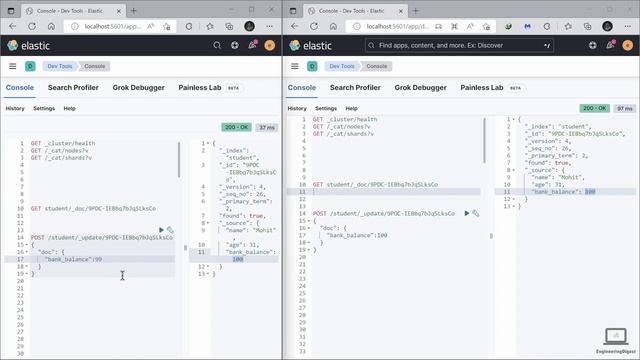
Task: Collapse _source block in left response output
Action: [208, 223]
